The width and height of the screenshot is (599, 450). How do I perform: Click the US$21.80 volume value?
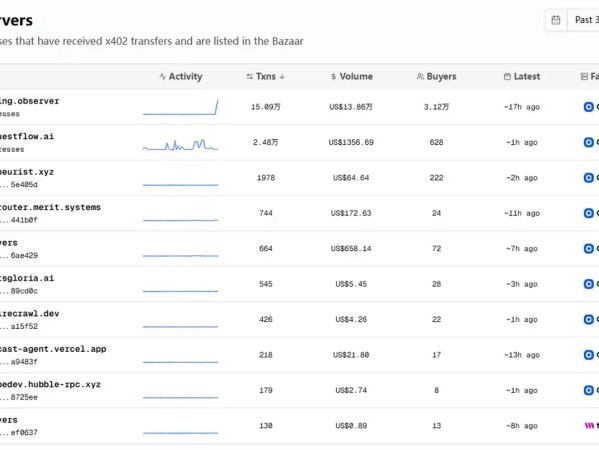(x=351, y=355)
